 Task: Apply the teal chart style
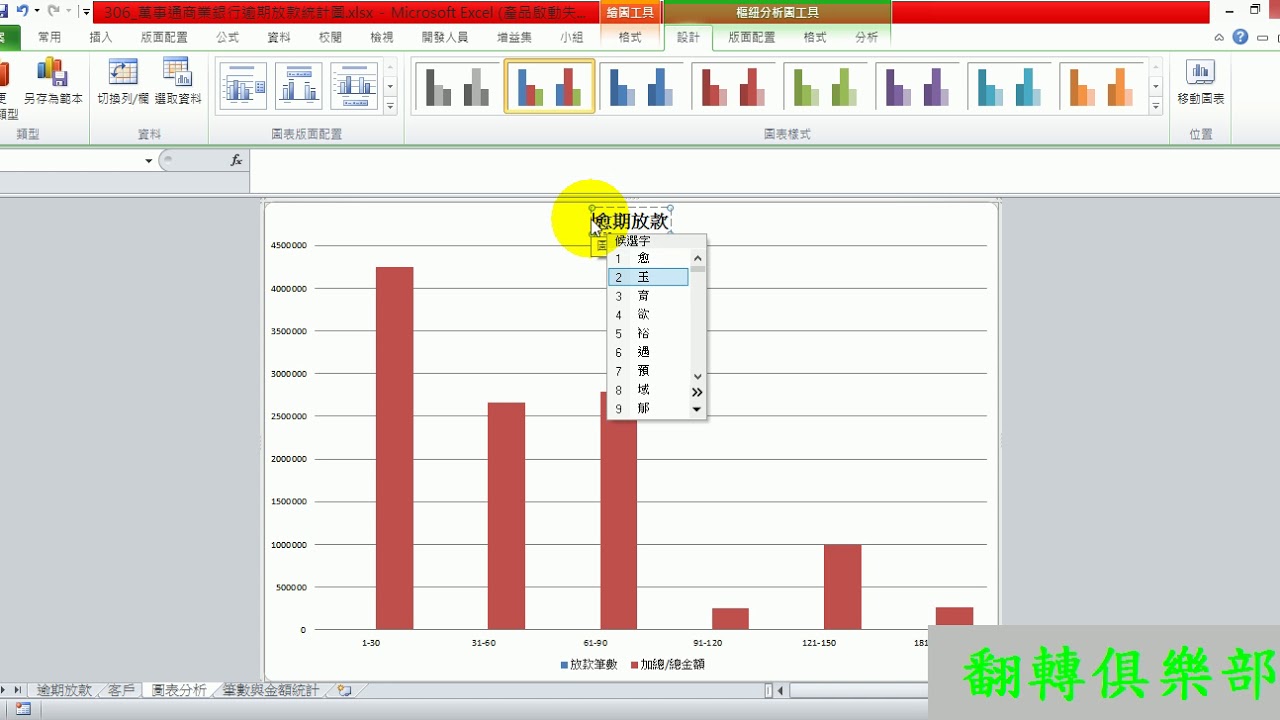pos(1009,87)
